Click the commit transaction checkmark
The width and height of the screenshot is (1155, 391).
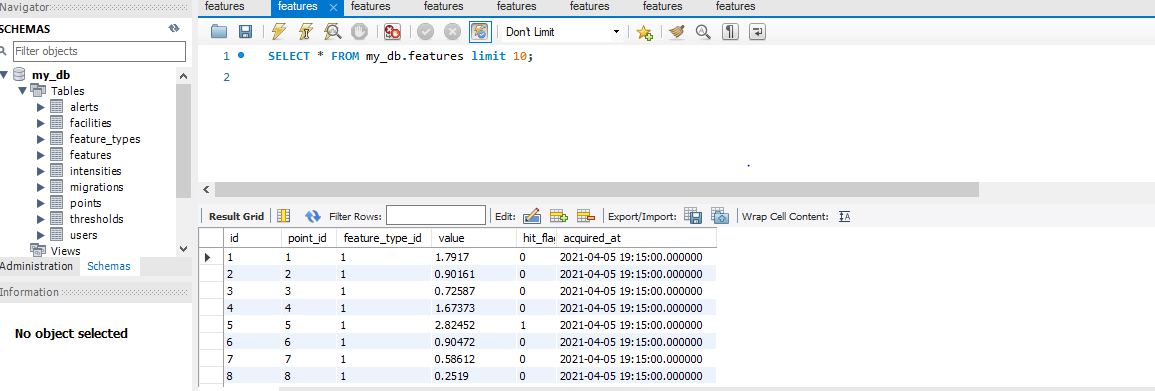point(426,32)
